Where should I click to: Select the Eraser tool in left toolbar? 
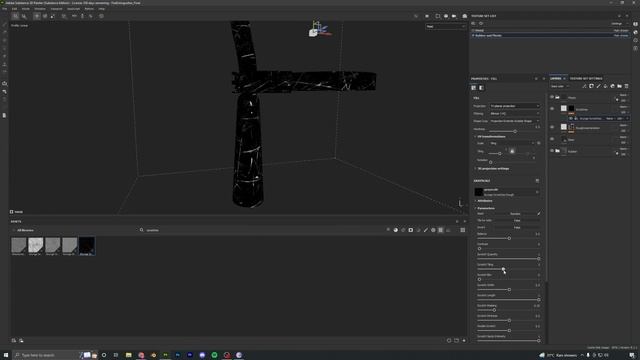(x=4, y=33)
